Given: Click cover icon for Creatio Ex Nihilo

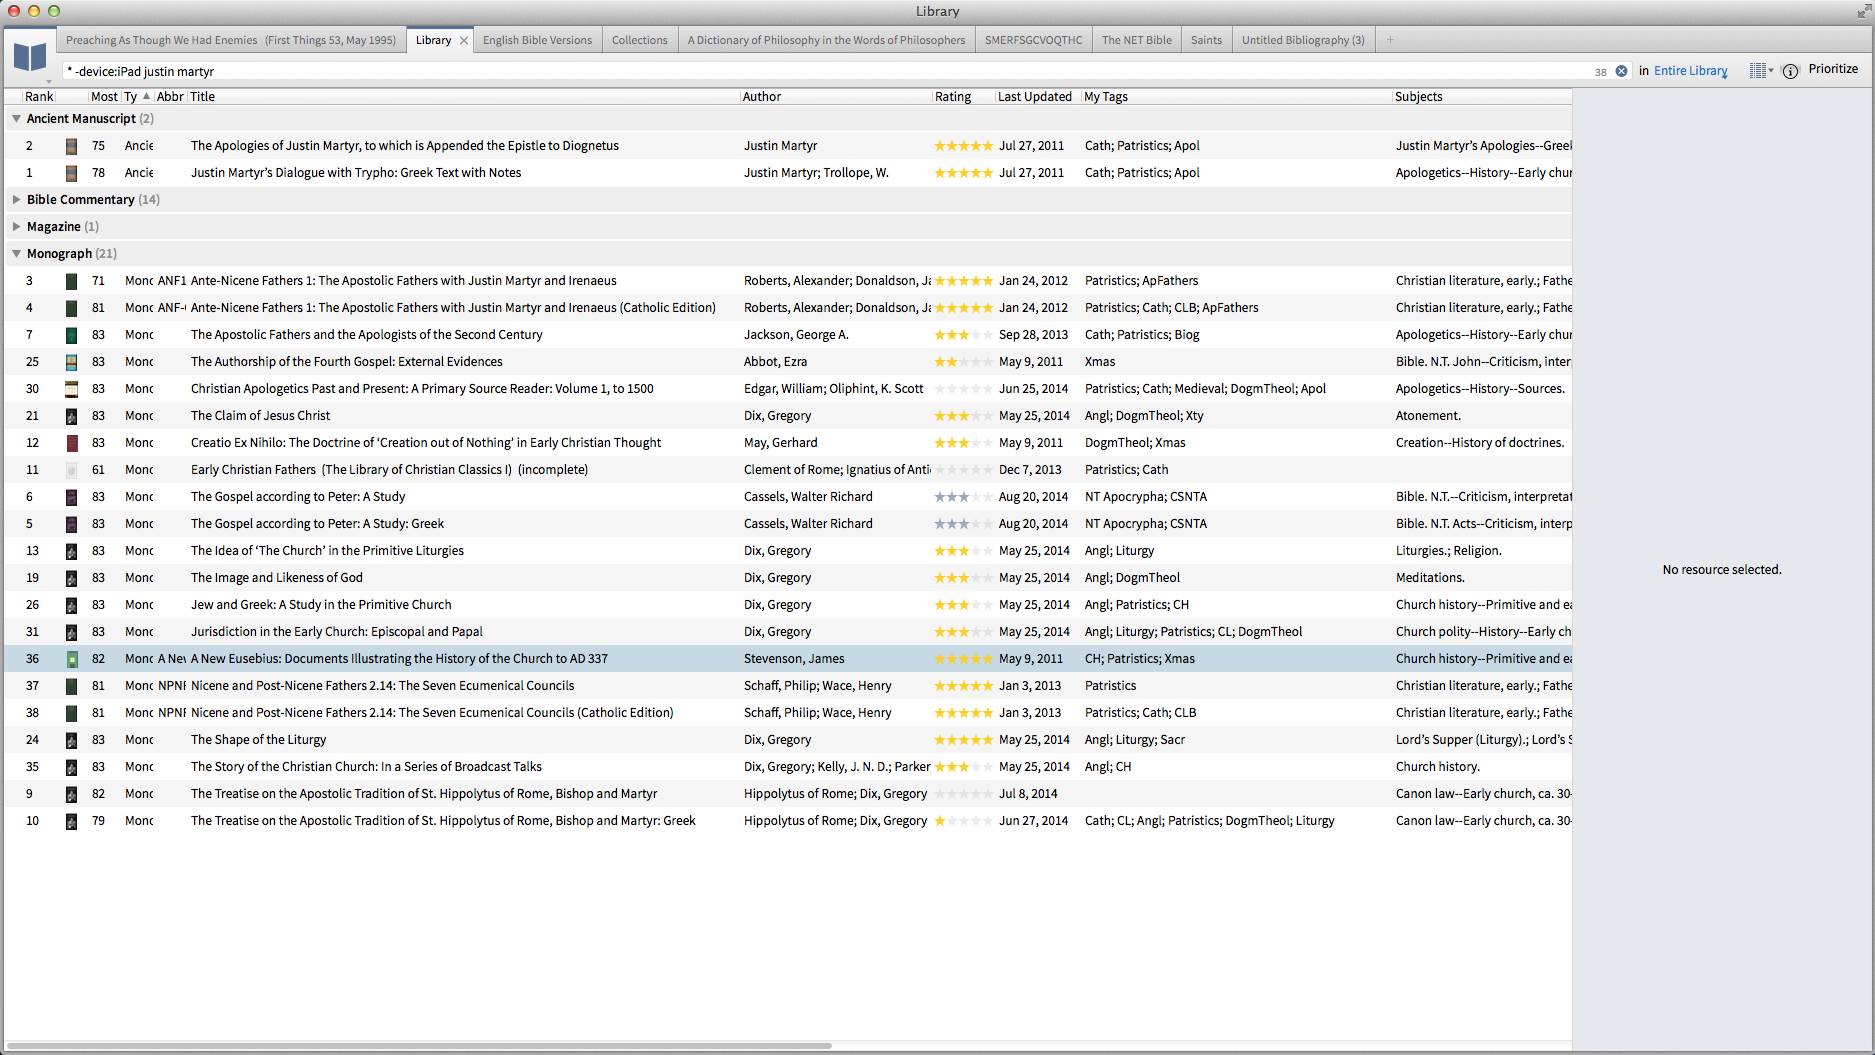Looking at the screenshot, I should point(71,443).
